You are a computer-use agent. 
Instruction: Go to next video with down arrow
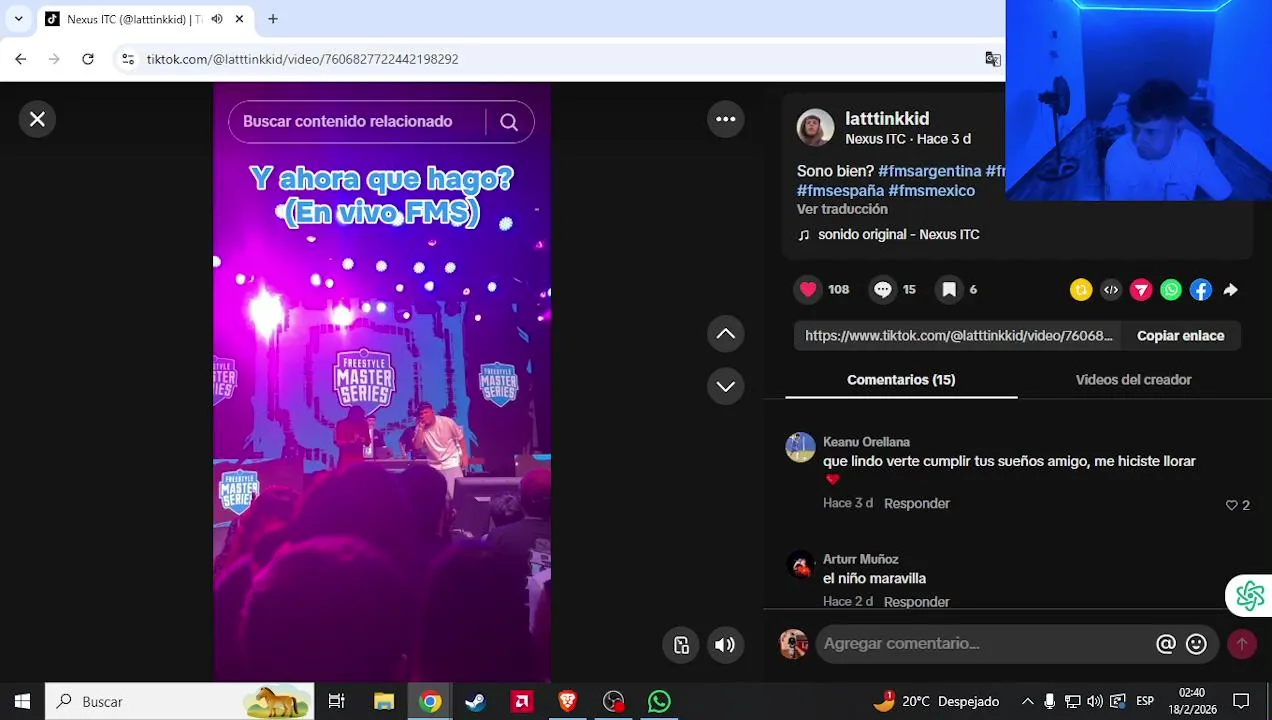(726, 386)
